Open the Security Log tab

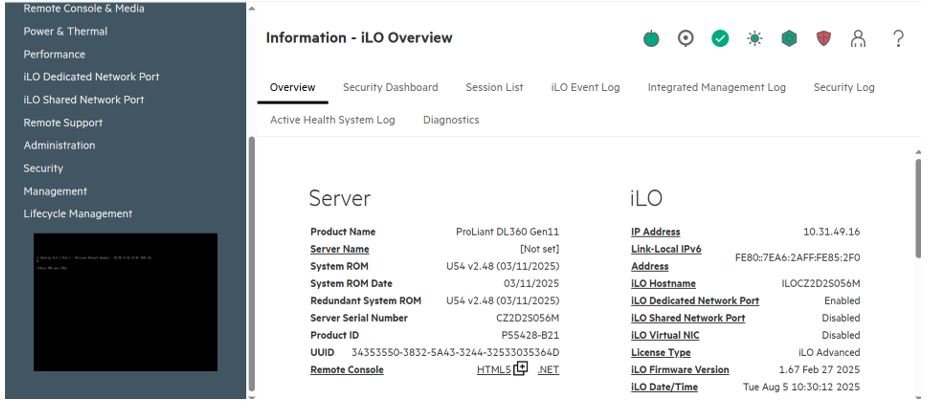(x=844, y=88)
